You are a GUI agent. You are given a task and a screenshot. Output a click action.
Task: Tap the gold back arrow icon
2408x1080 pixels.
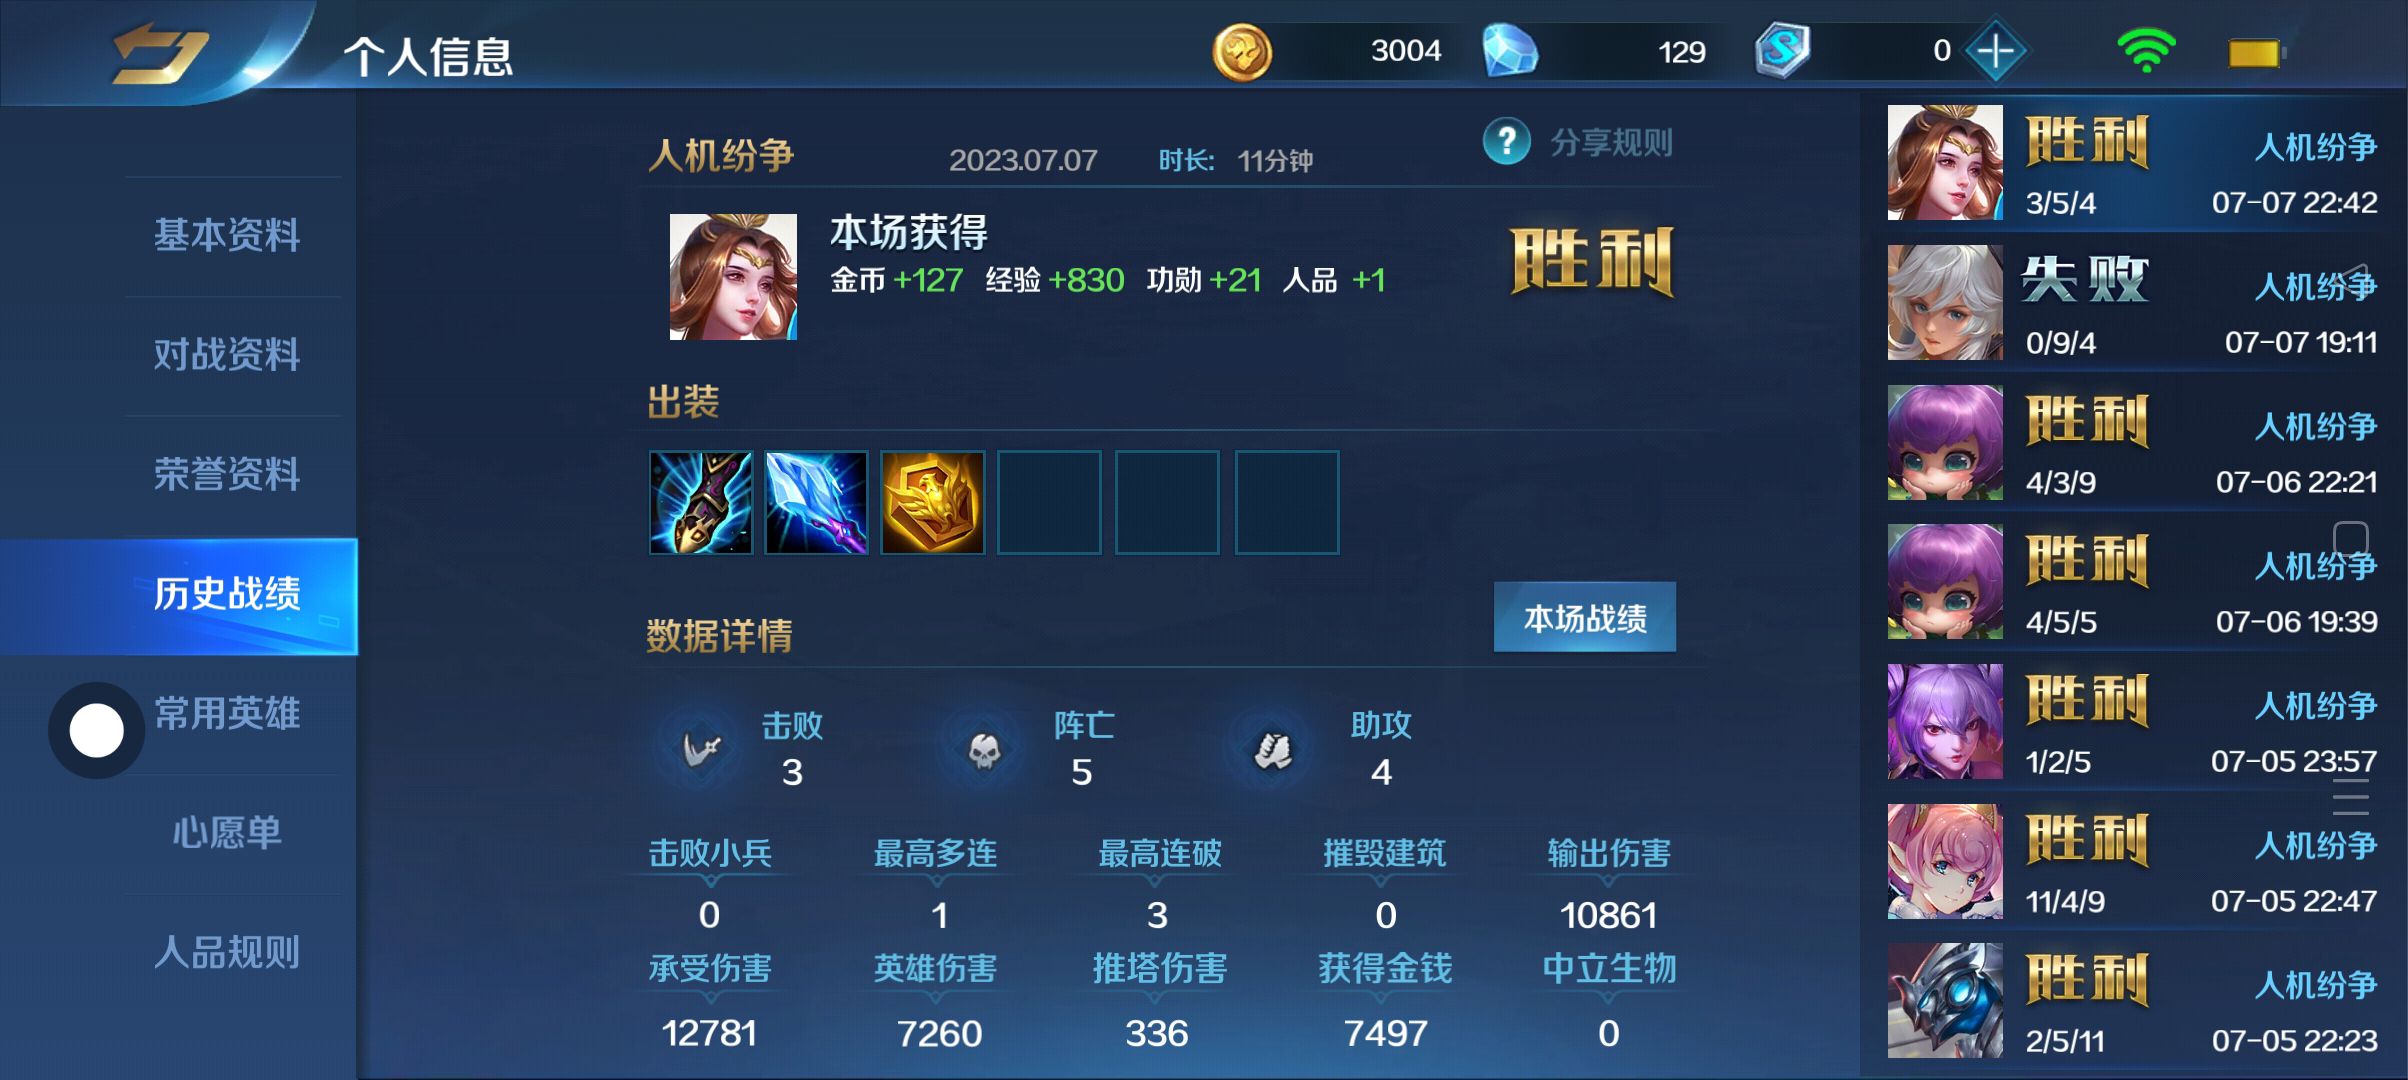(160, 52)
